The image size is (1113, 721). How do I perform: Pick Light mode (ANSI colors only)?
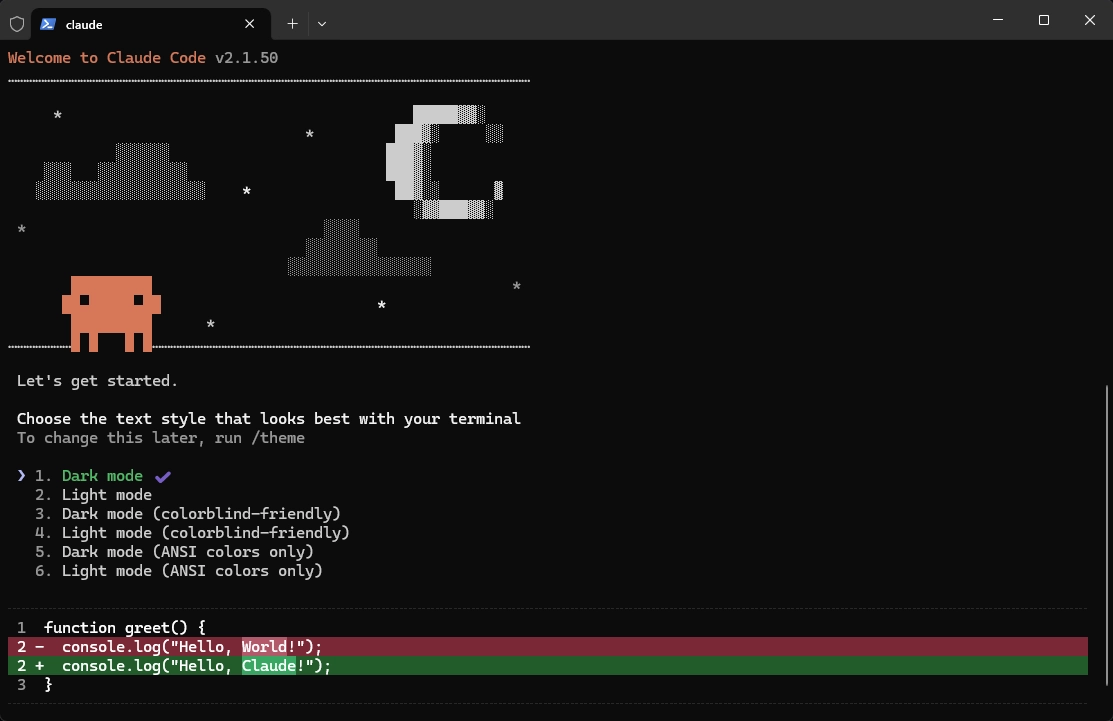coord(191,571)
